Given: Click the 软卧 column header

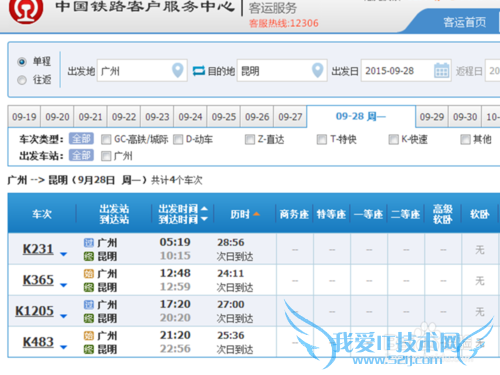Looking at the screenshot, I should (480, 214).
